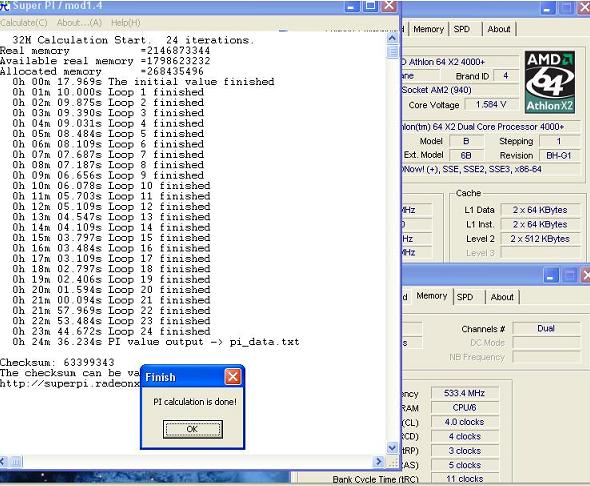Click the Checksum: 63399343 line
This screenshot has width=590, height=486.
(x=57, y=362)
